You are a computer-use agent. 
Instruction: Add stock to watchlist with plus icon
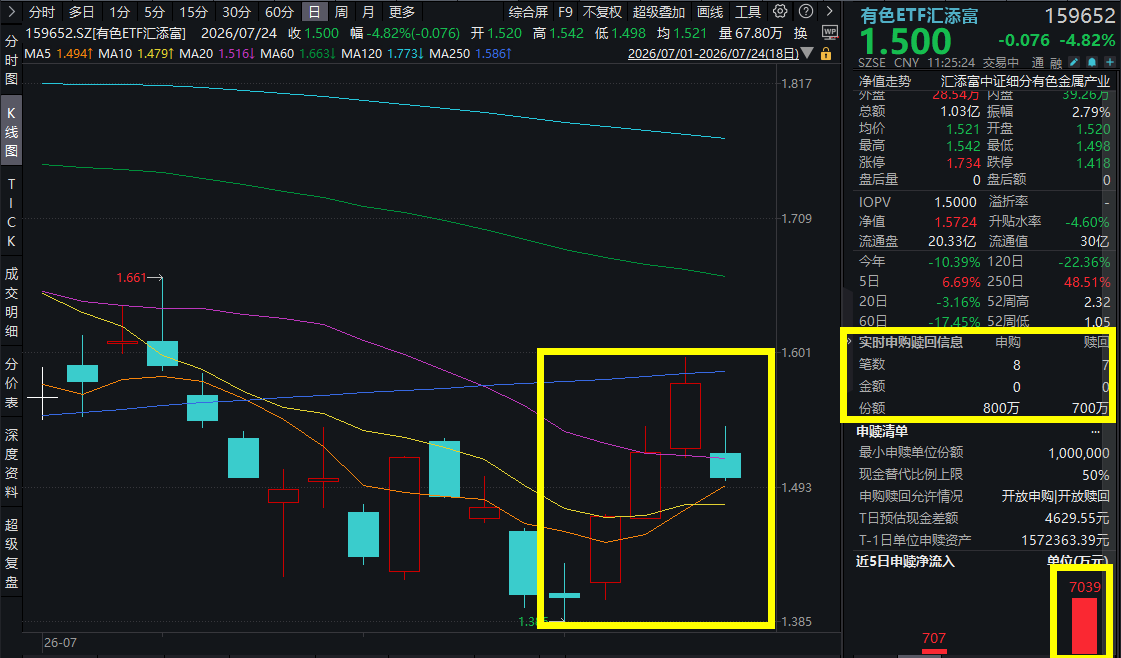pyautogui.click(x=1109, y=62)
